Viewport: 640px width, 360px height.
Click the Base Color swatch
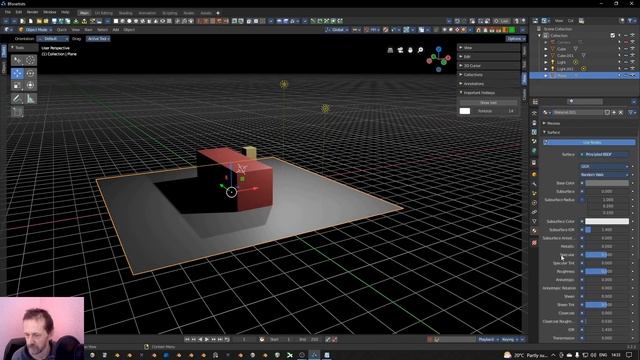tap(607, 183)
